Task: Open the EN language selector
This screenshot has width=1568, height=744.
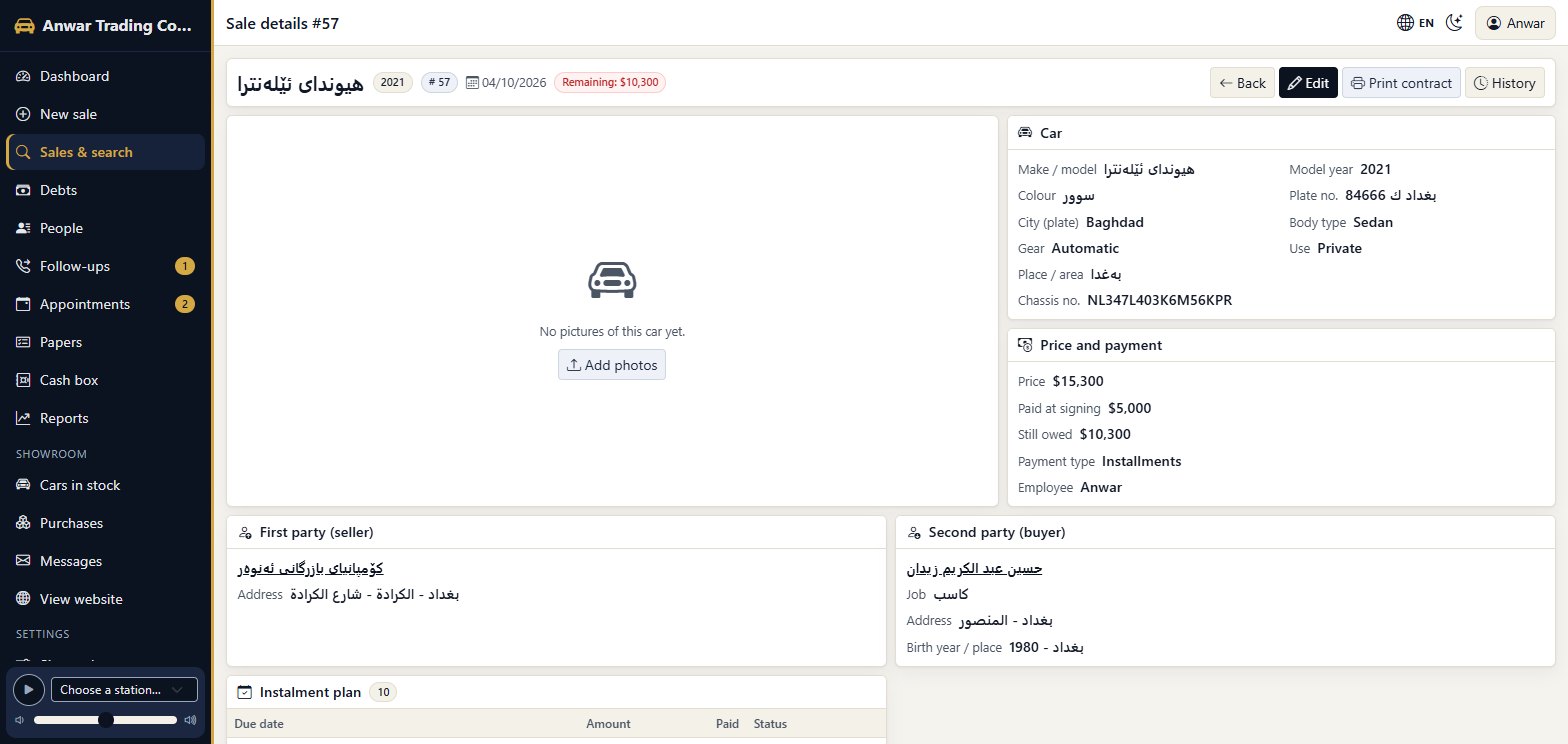Action: (x=1415, y=23)
